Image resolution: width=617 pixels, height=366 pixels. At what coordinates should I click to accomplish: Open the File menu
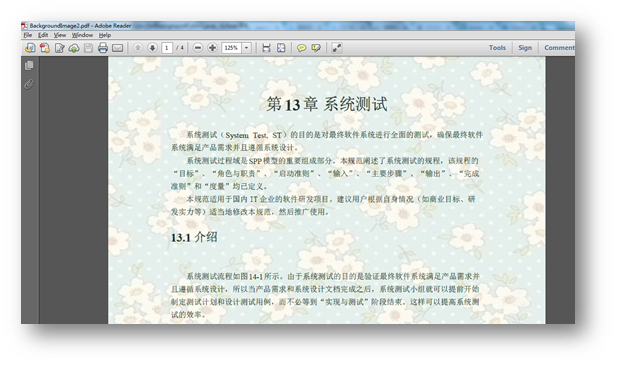28,35
